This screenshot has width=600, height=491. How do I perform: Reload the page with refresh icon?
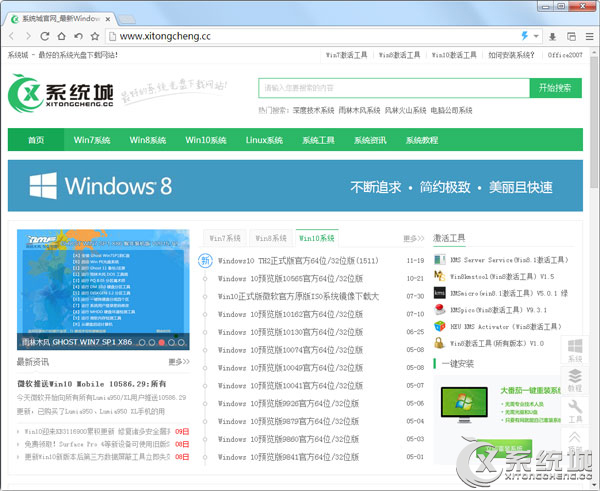(45, 36)
